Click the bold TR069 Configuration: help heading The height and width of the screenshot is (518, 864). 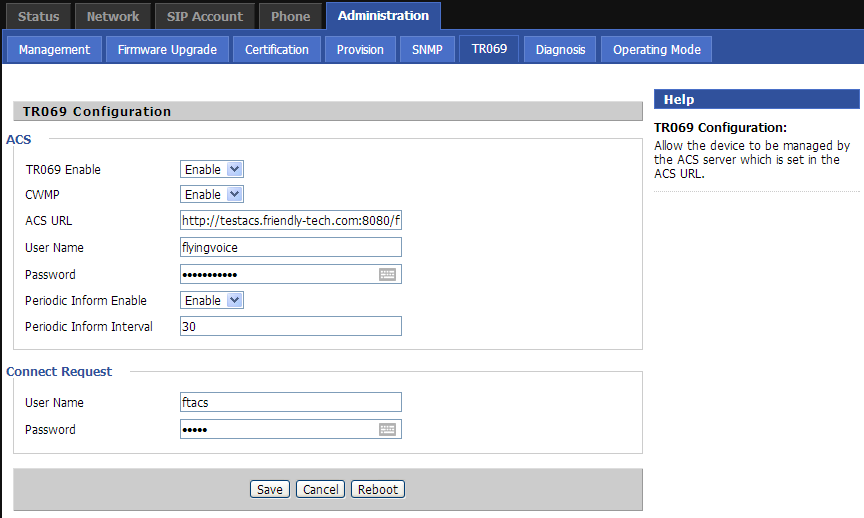point(720,127)
